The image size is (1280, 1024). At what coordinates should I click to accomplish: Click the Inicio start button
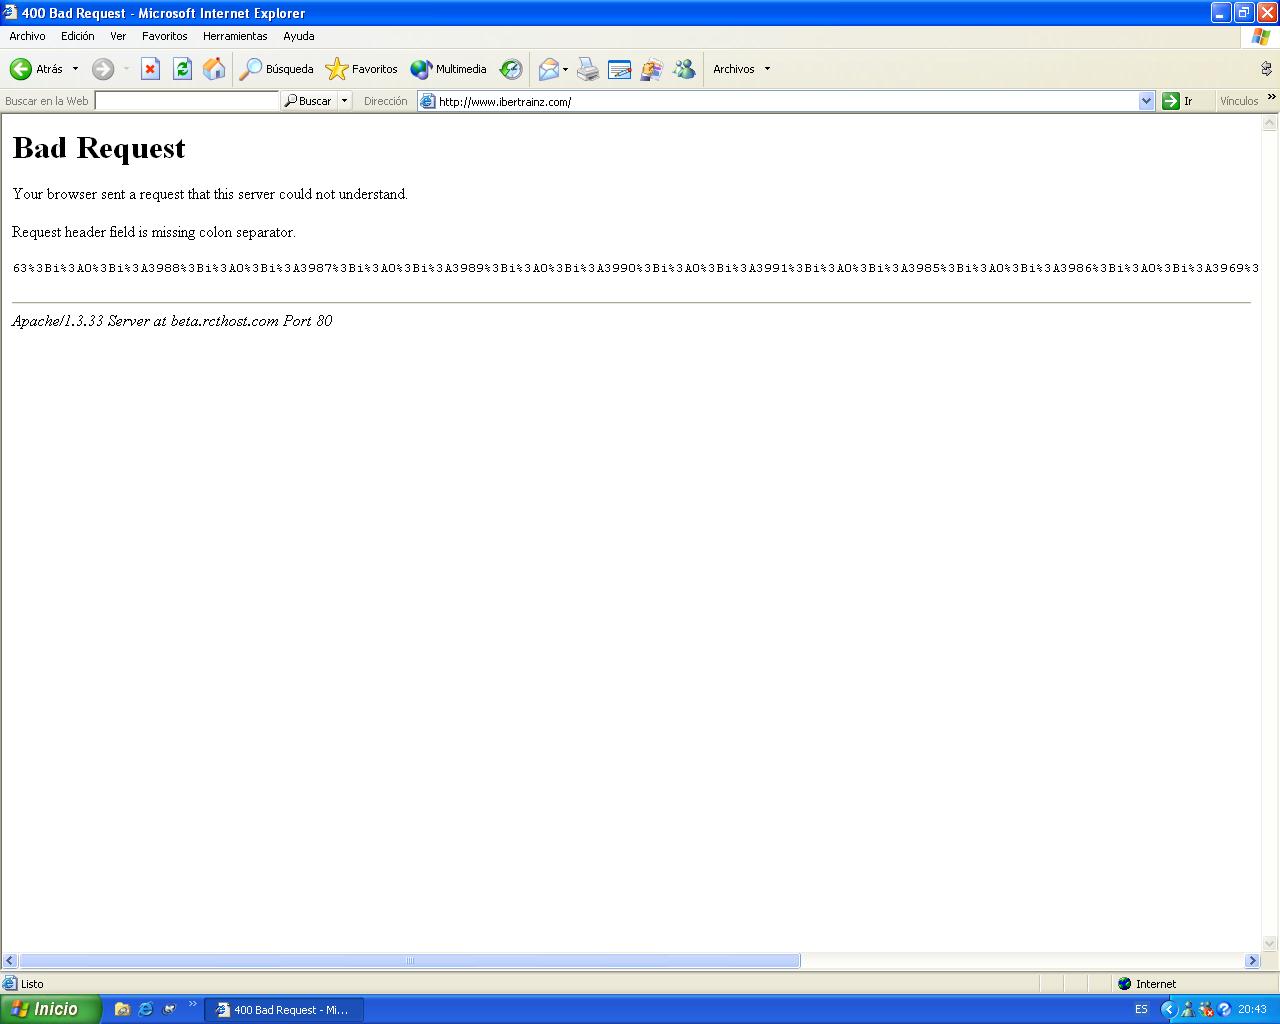point(50,1009)
